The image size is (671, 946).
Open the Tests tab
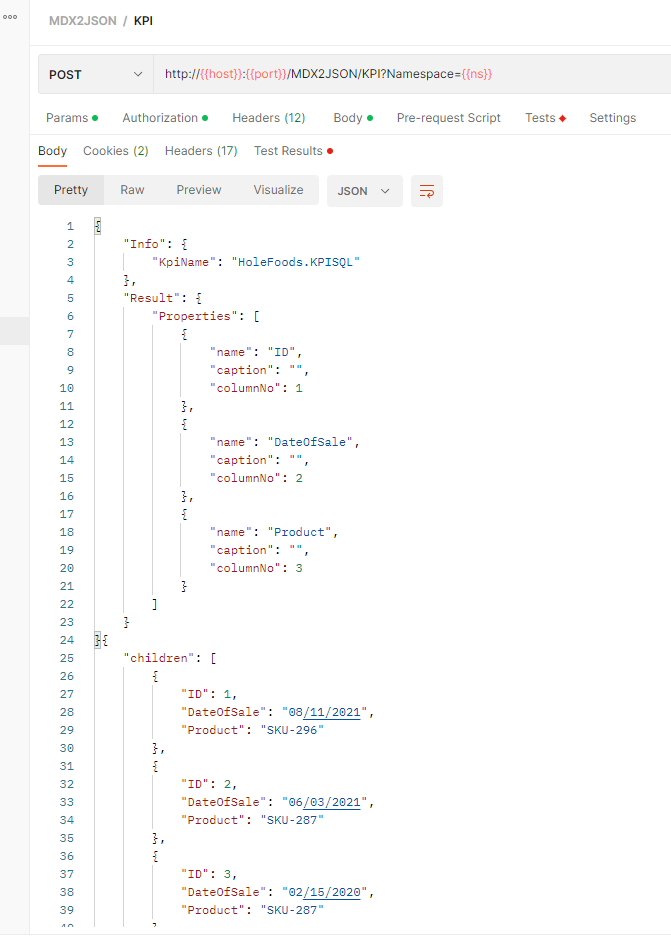pyautogui.click(x=540, y=117)
